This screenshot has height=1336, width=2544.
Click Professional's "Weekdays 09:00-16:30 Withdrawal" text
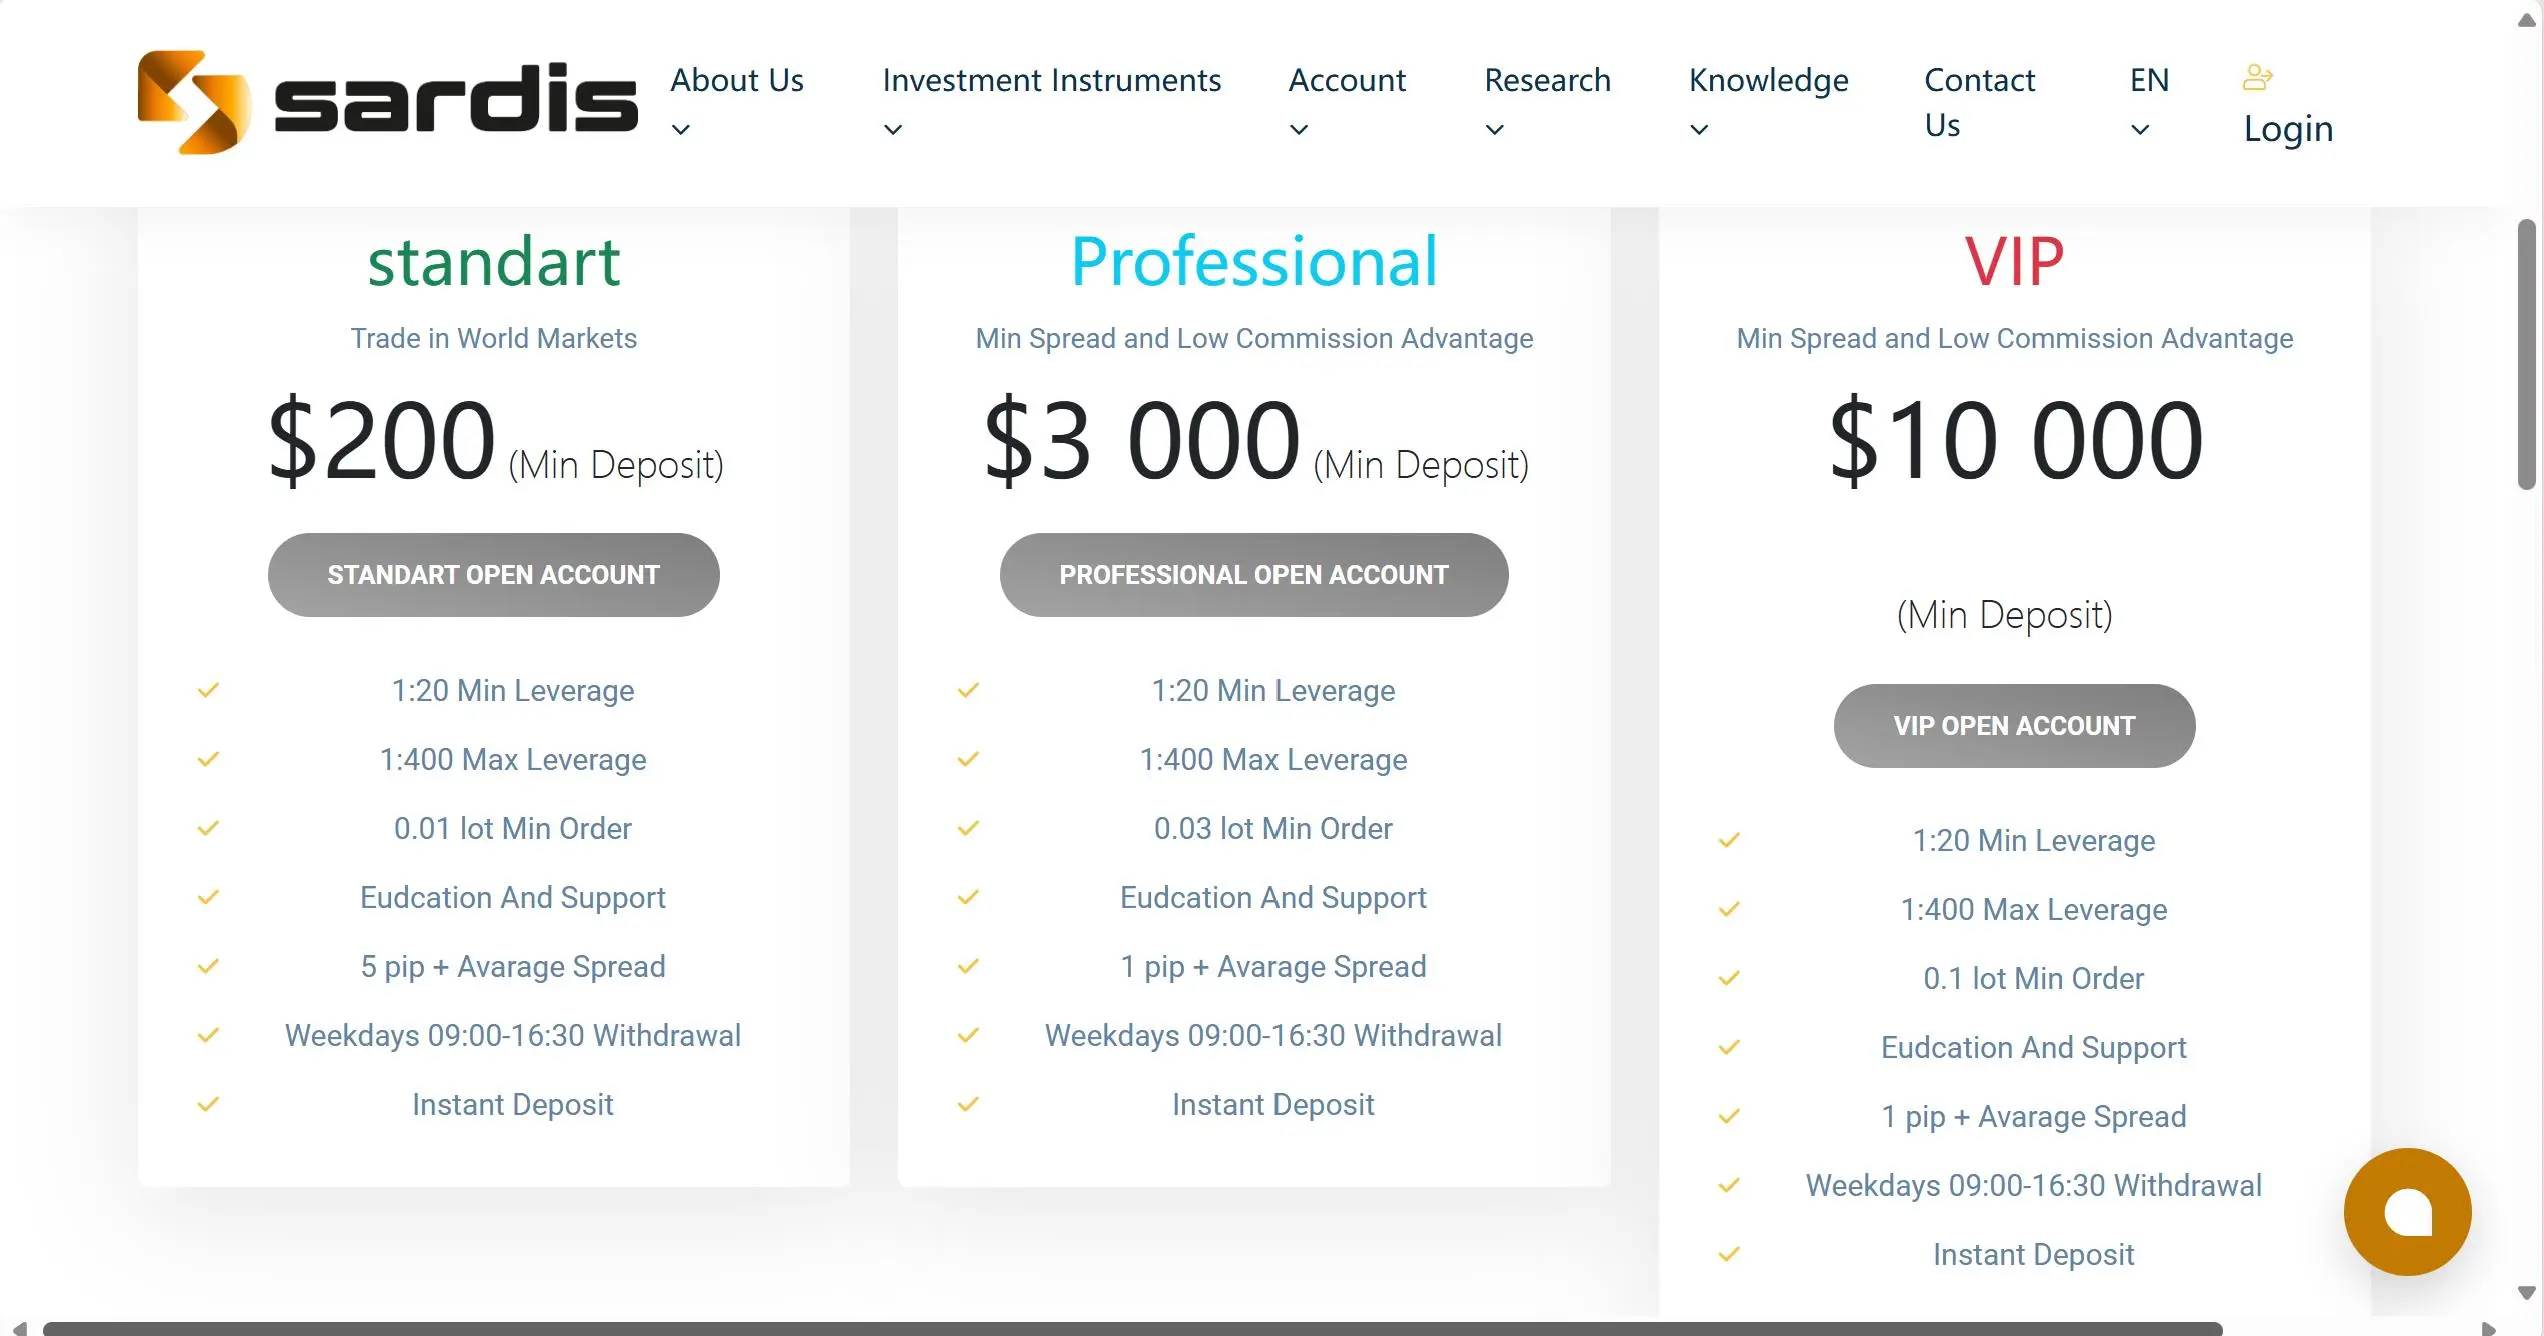tap(1273, 1036)
